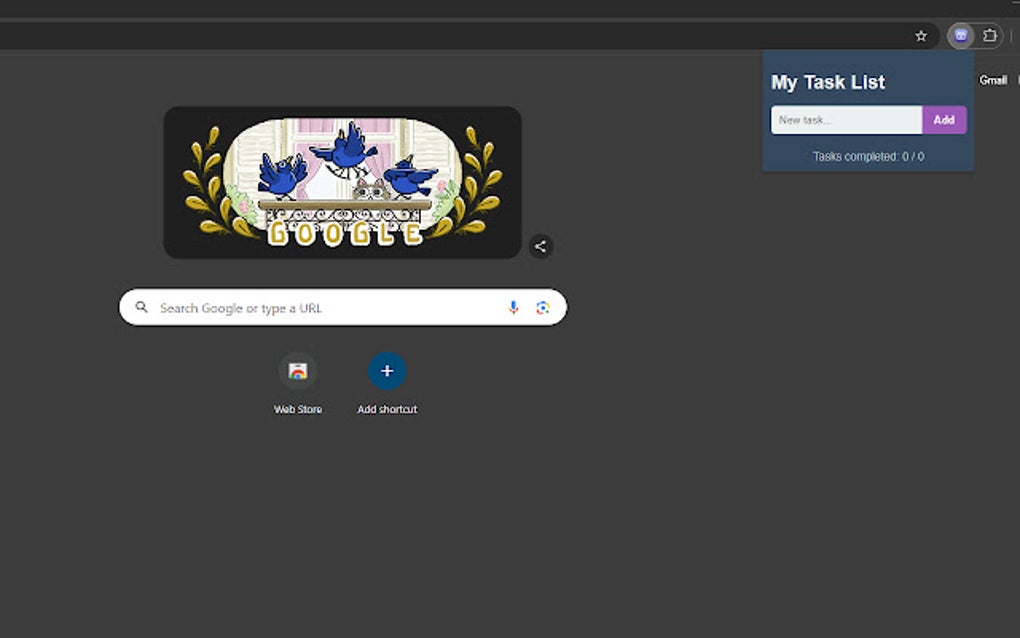Click the Add shortcut button
Screen dimensions: 1020x638
(386, 370)
